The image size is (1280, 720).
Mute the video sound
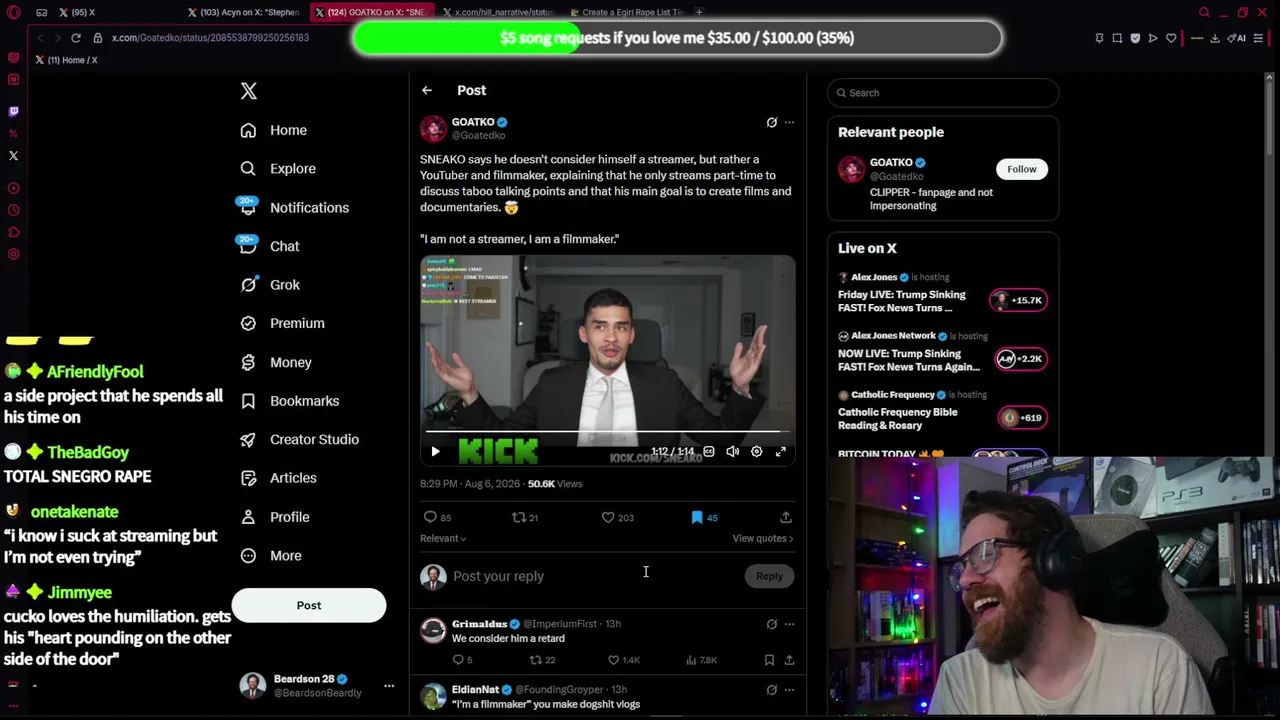(x=733, y=452)
